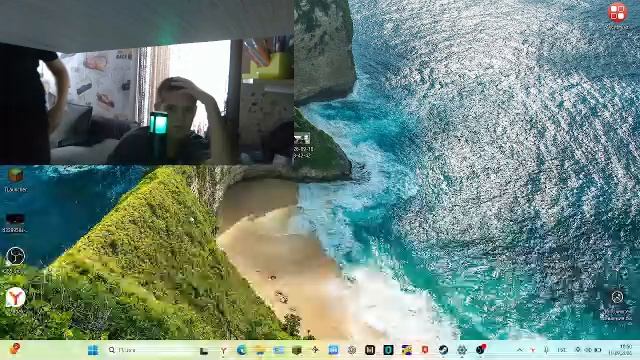The image size is (640, 360).
Task: Select the small image file beside webcam window
Action: [x=302, y=146]
